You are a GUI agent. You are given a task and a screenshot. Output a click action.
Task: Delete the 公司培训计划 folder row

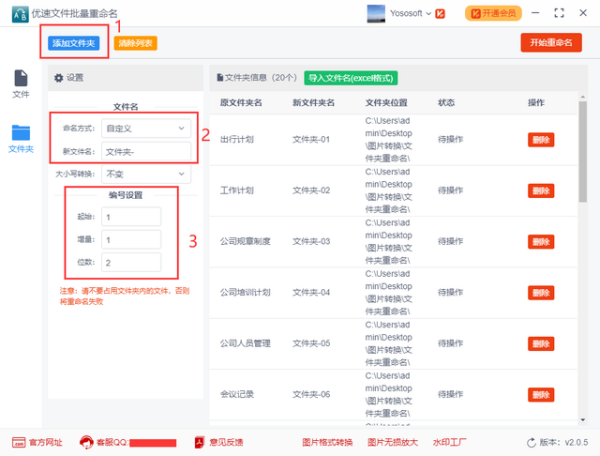pyautogui.click(x=540, y=292)
